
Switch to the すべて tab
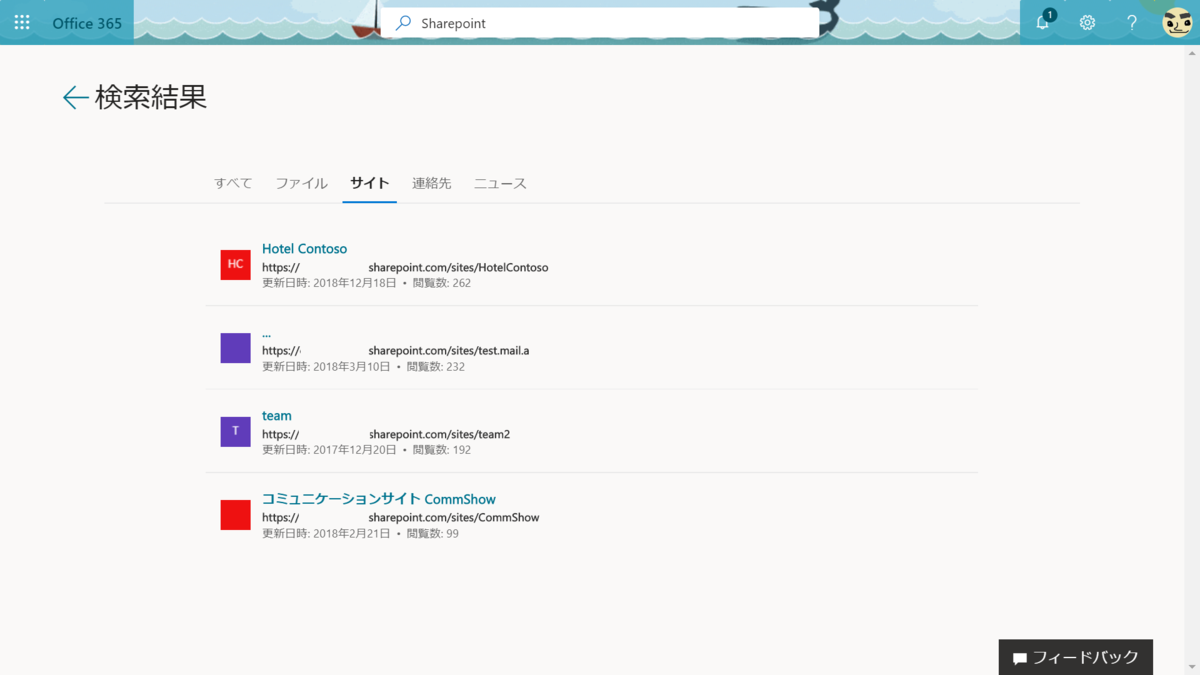(233, 183)
